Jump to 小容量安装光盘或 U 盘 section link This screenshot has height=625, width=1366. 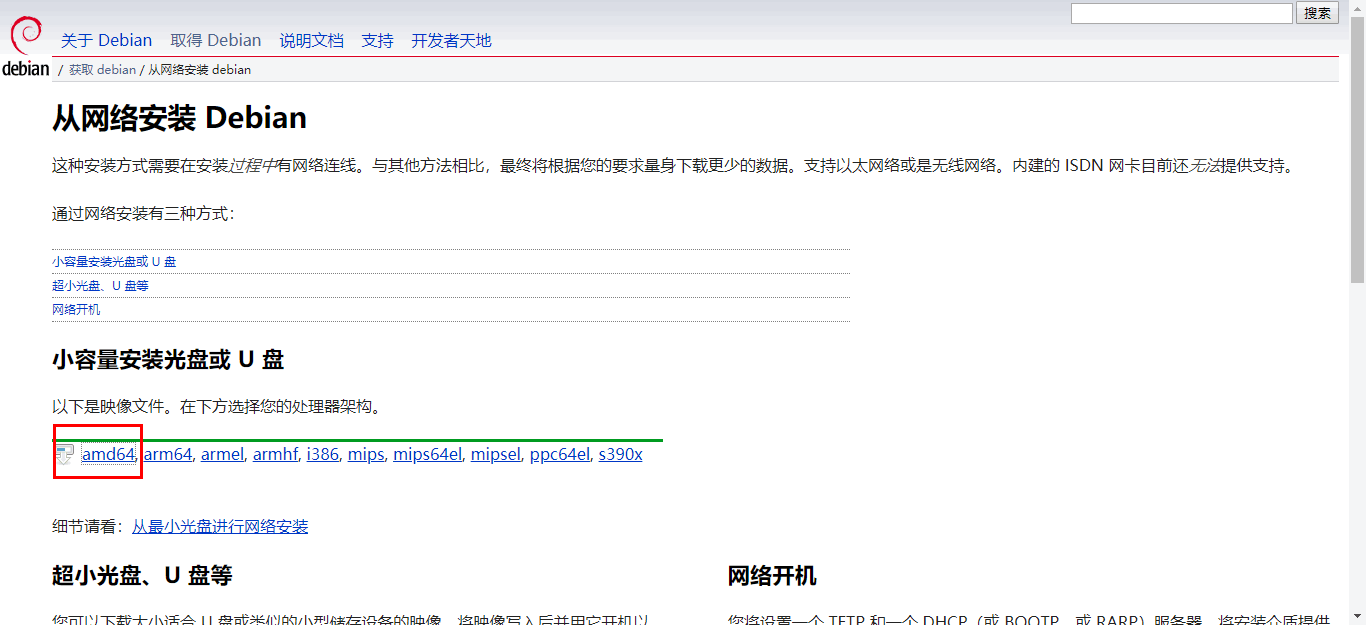tap(114, 261)
